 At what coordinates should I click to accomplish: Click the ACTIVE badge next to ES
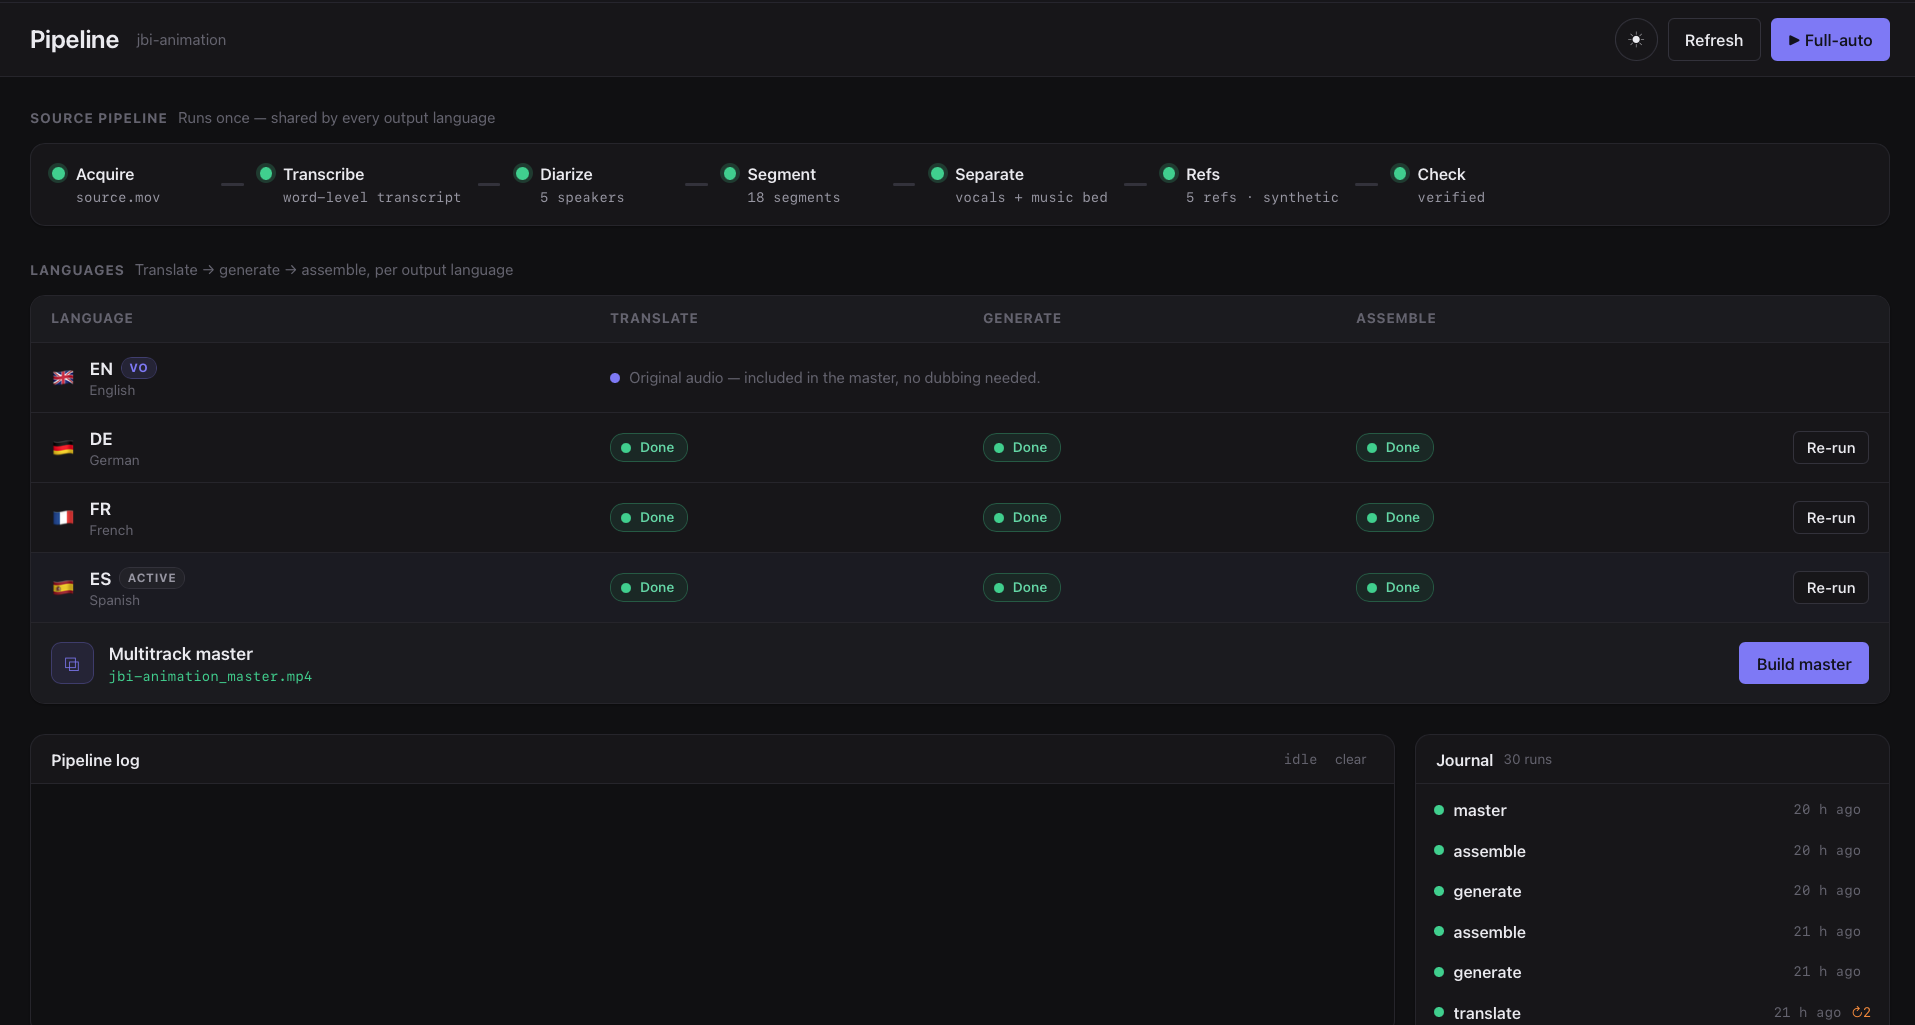pyautogui.click(x=152, y=578)
